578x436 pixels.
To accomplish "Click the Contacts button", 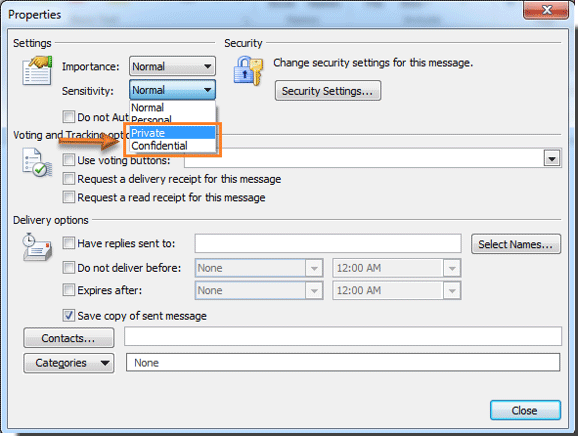I will click(x=69, y=338).
